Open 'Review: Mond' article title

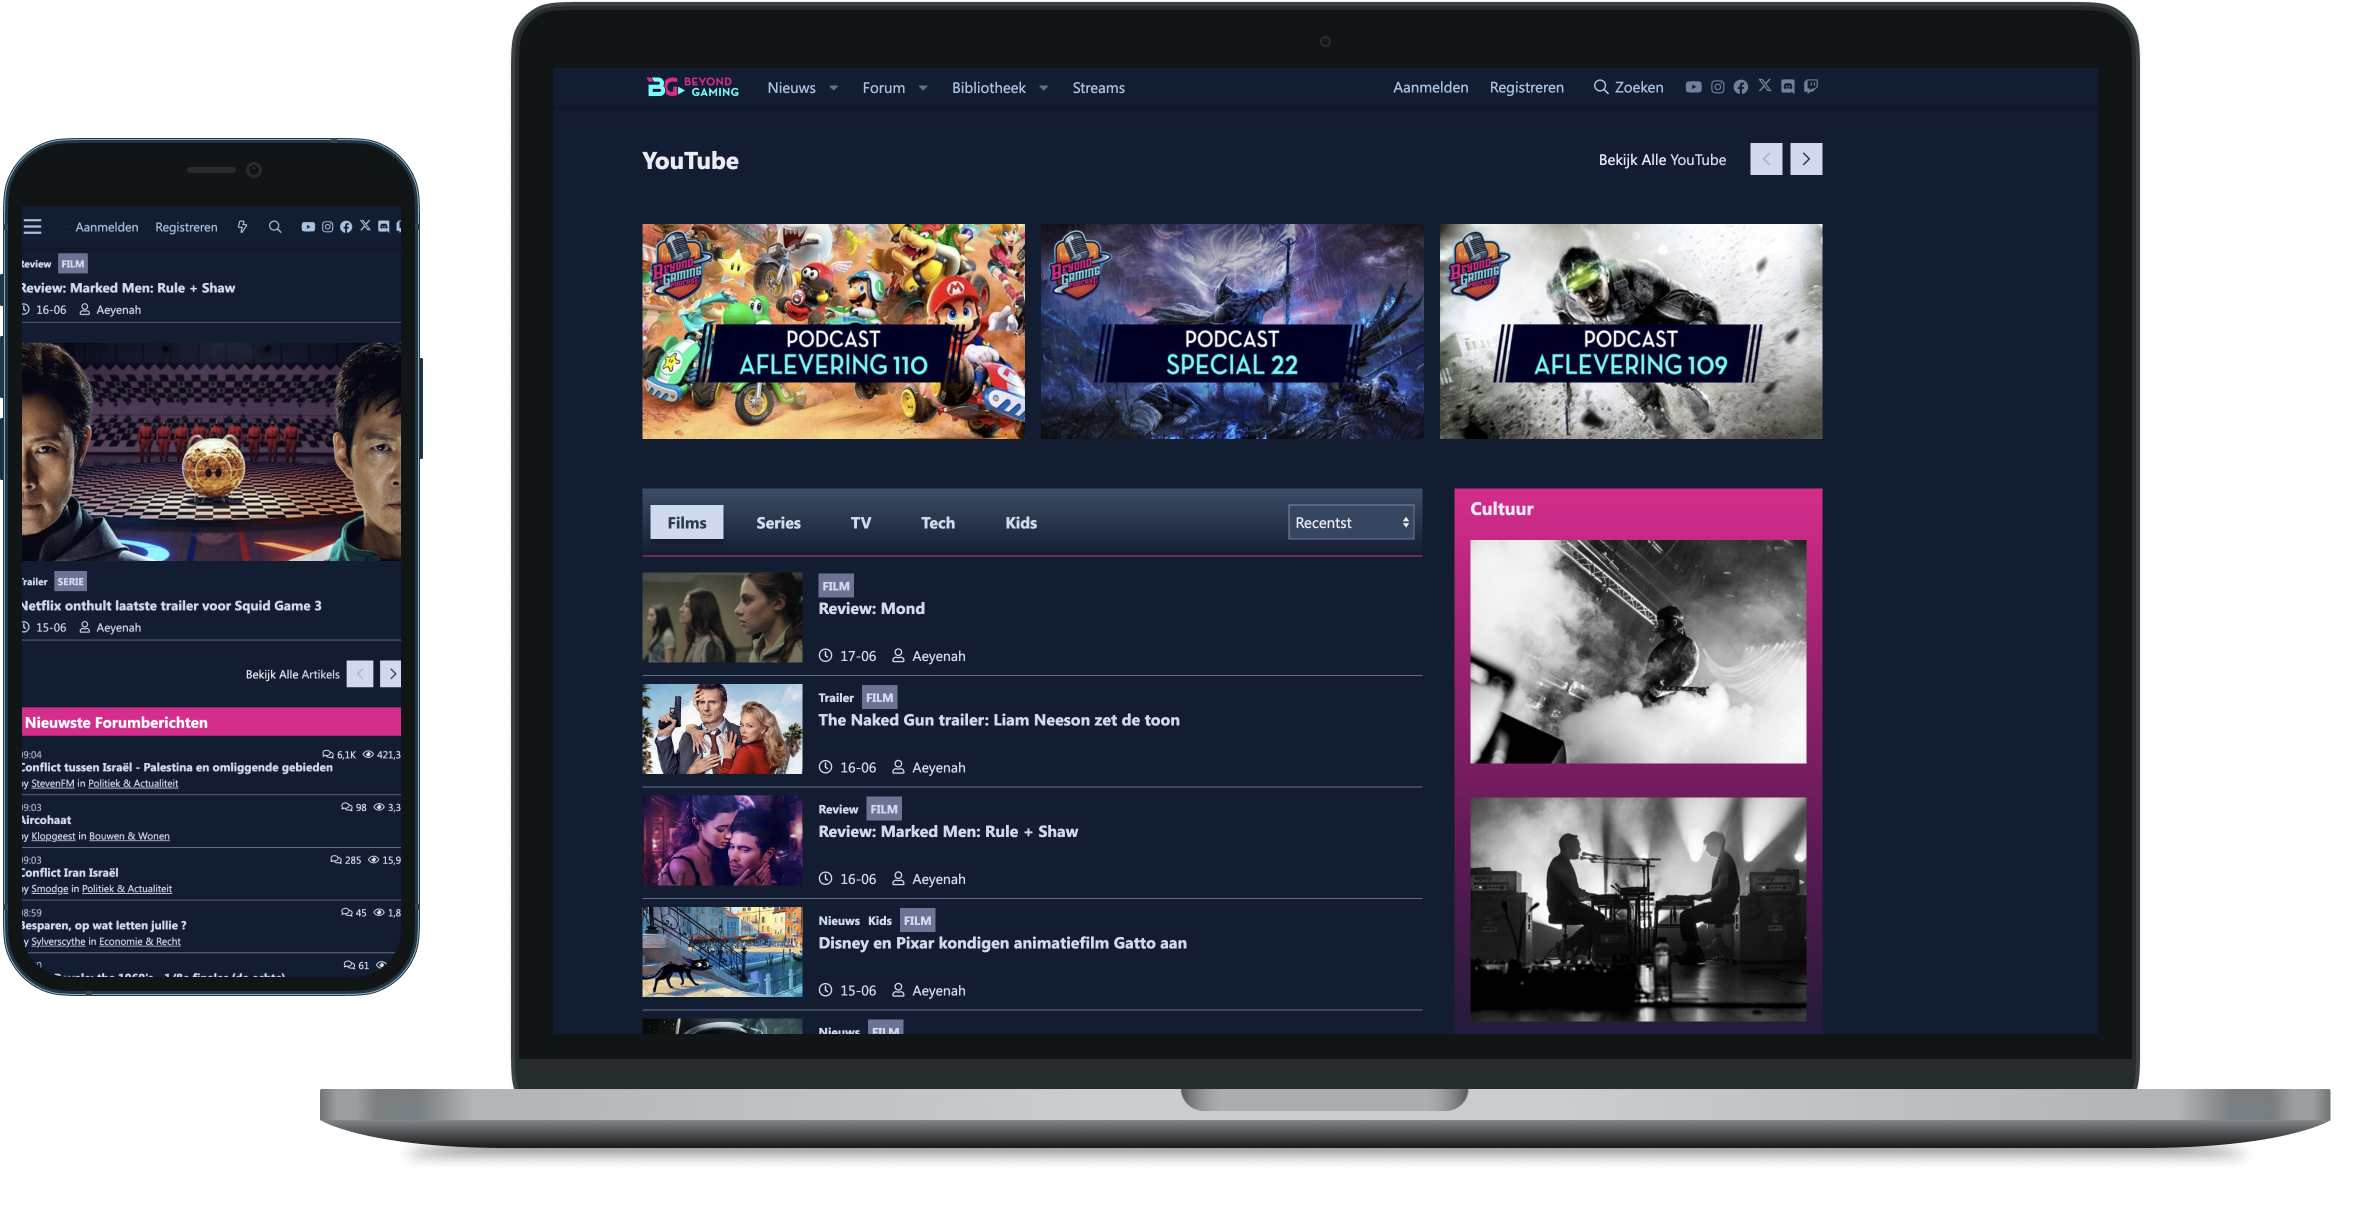871,608
